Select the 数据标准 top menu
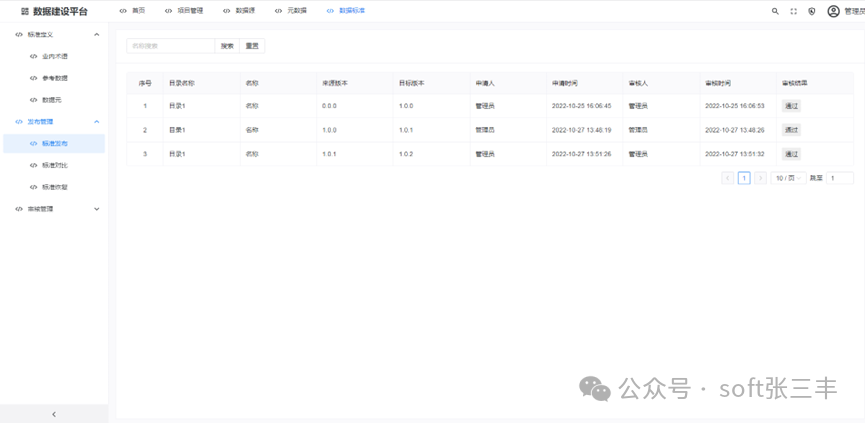The image size is (865, 423). click(346, 11)
